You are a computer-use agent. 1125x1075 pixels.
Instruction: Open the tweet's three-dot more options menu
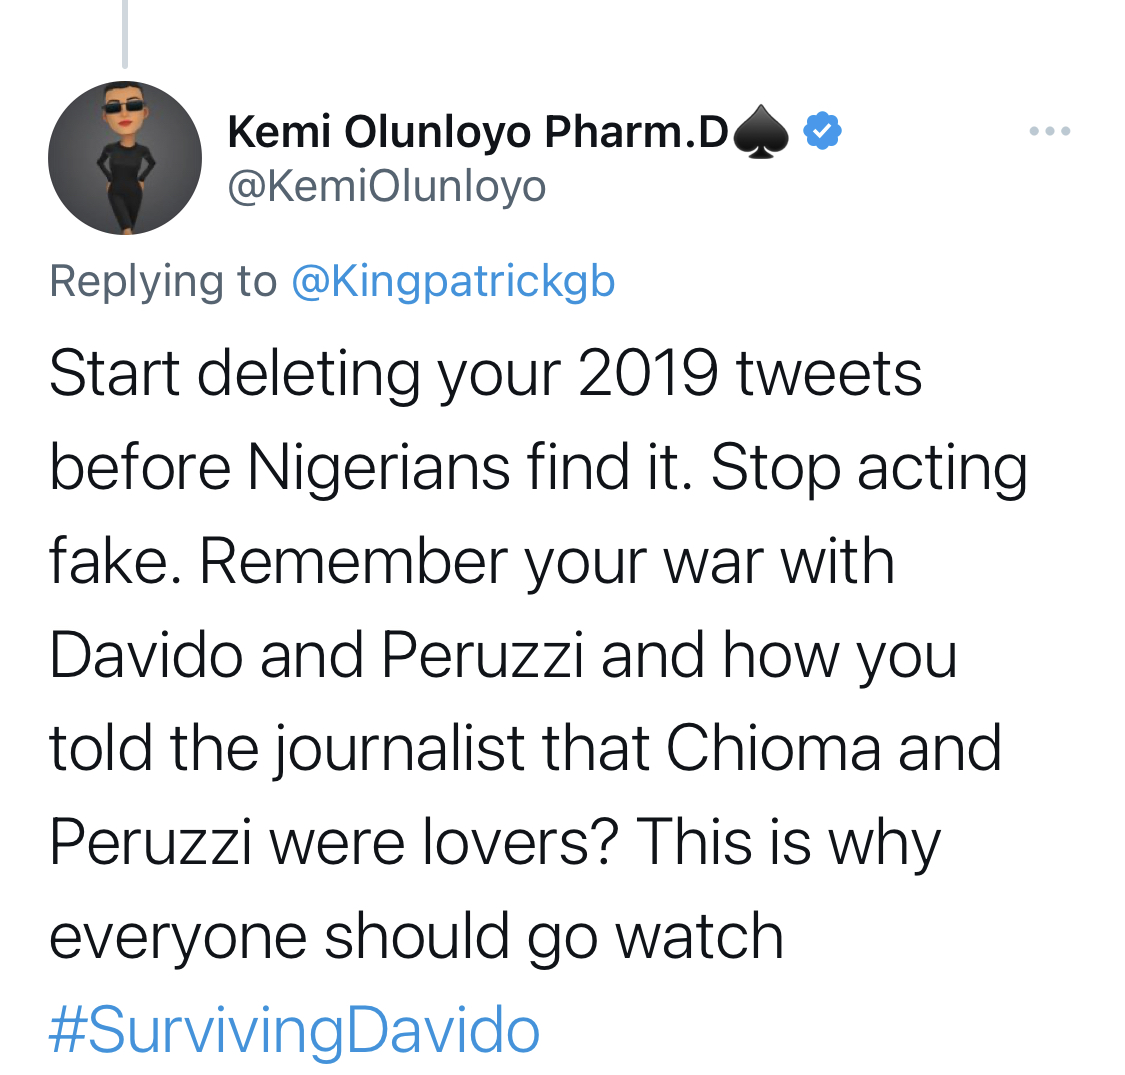pos(1050,131)
